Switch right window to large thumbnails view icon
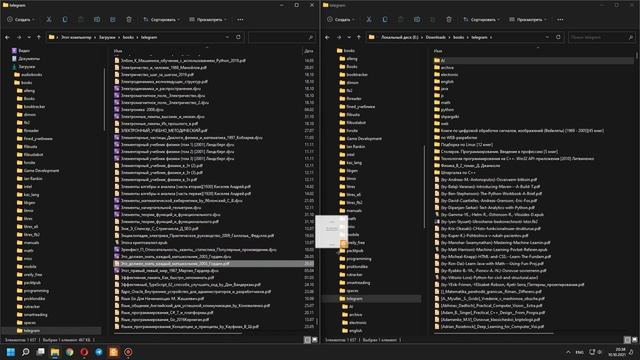 coord(635,340)
